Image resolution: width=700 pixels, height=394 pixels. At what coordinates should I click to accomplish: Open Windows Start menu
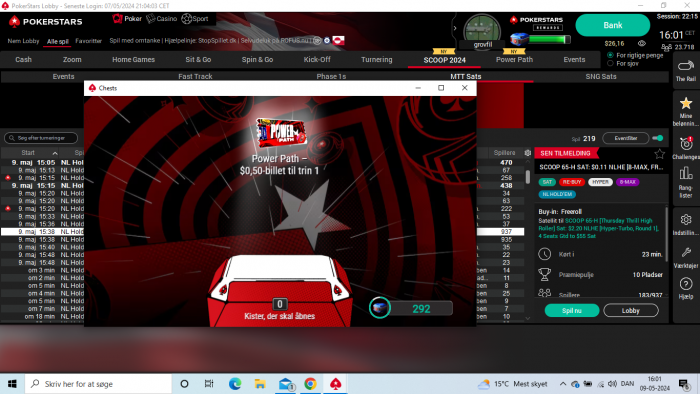pyautogui.click(x=12, y=384)
